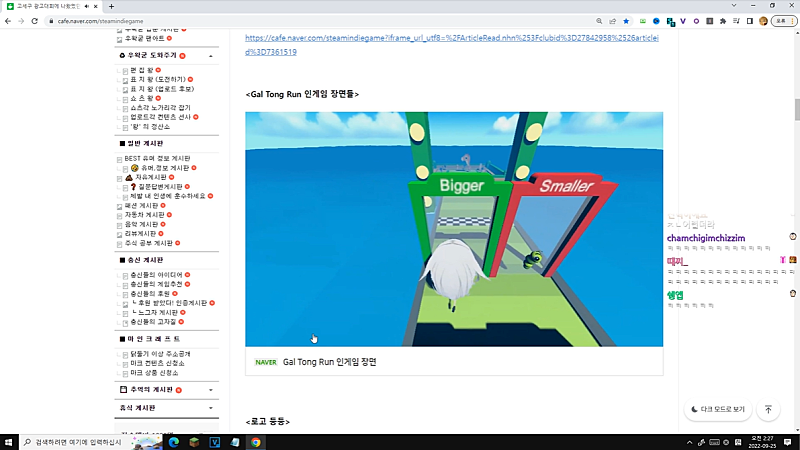Viewport: 800px width, 450px height.
Task: Open Microsoft Edge from the taskbar
Action: 173,442
